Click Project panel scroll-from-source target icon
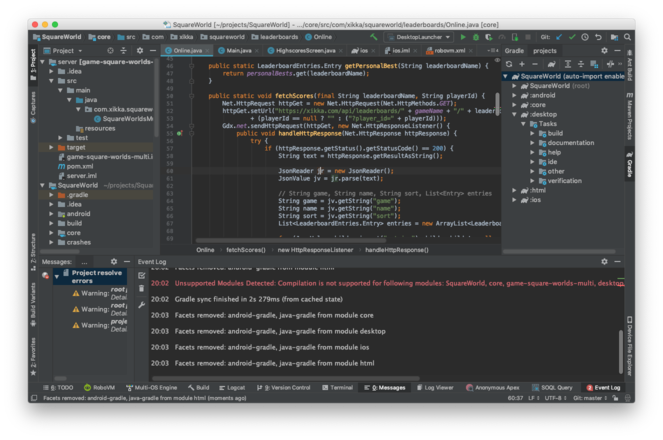Image resolution: width=663 pixels, height=440 pixels. click(x=110, y=51)
